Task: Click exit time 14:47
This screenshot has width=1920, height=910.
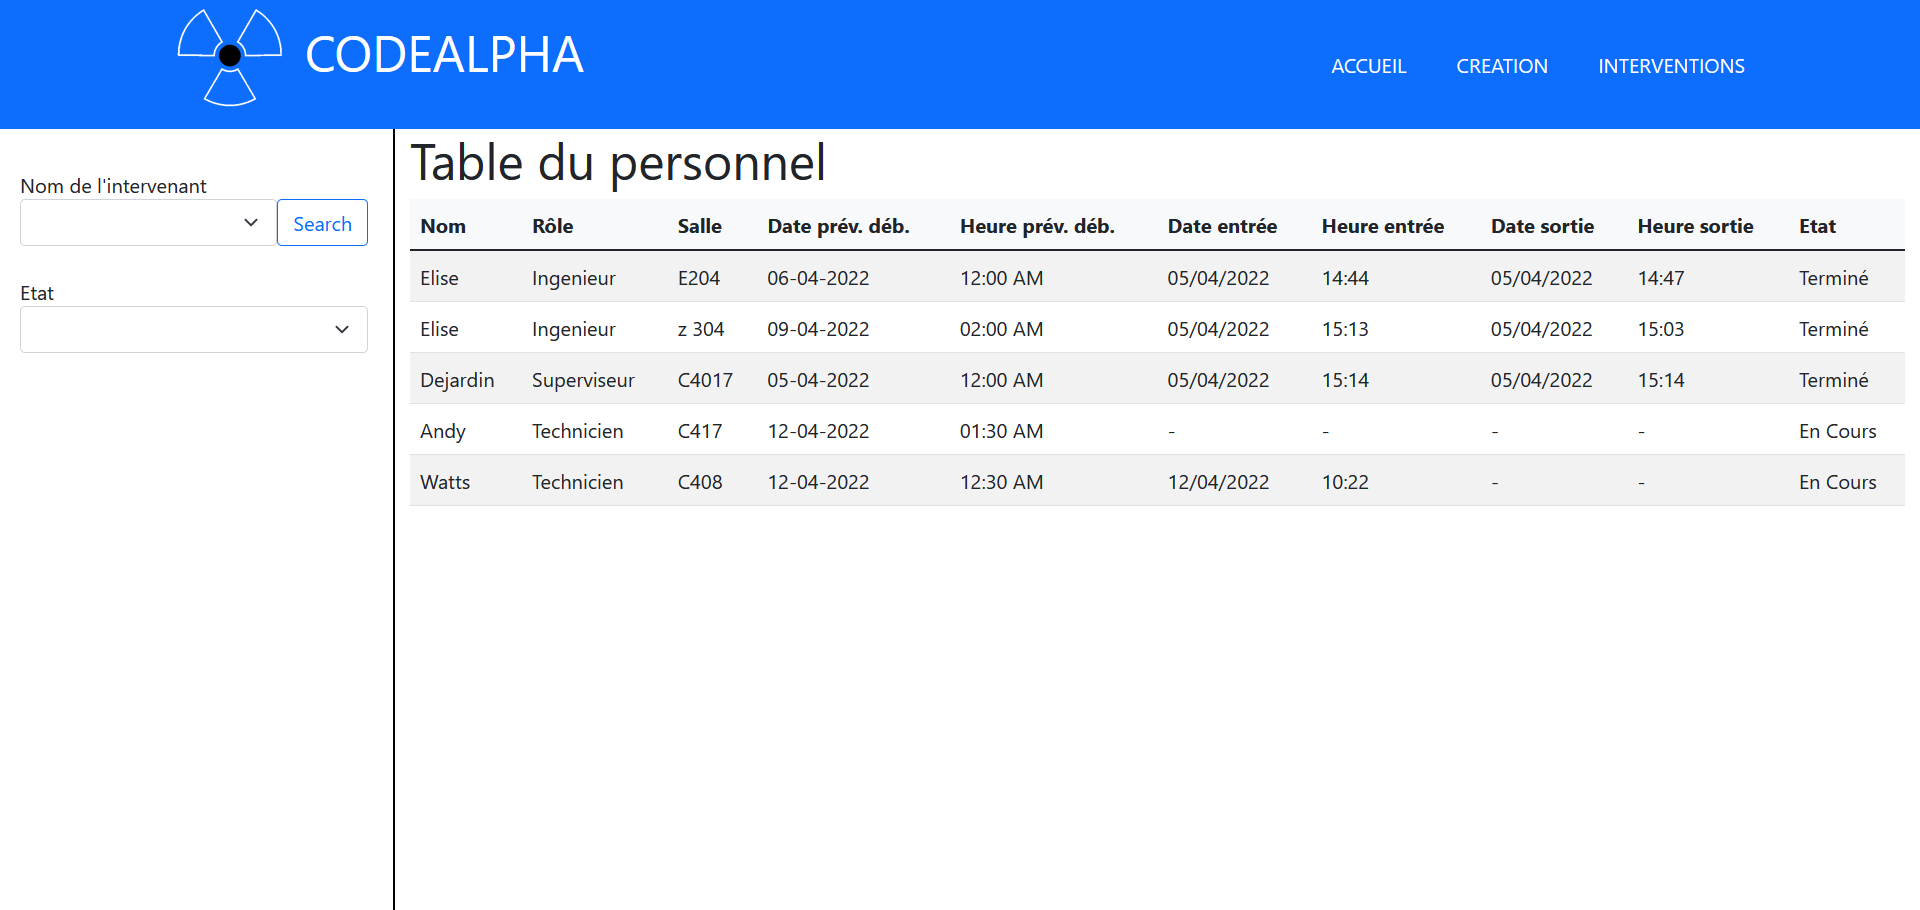Action: click(x=1661, y=278)
